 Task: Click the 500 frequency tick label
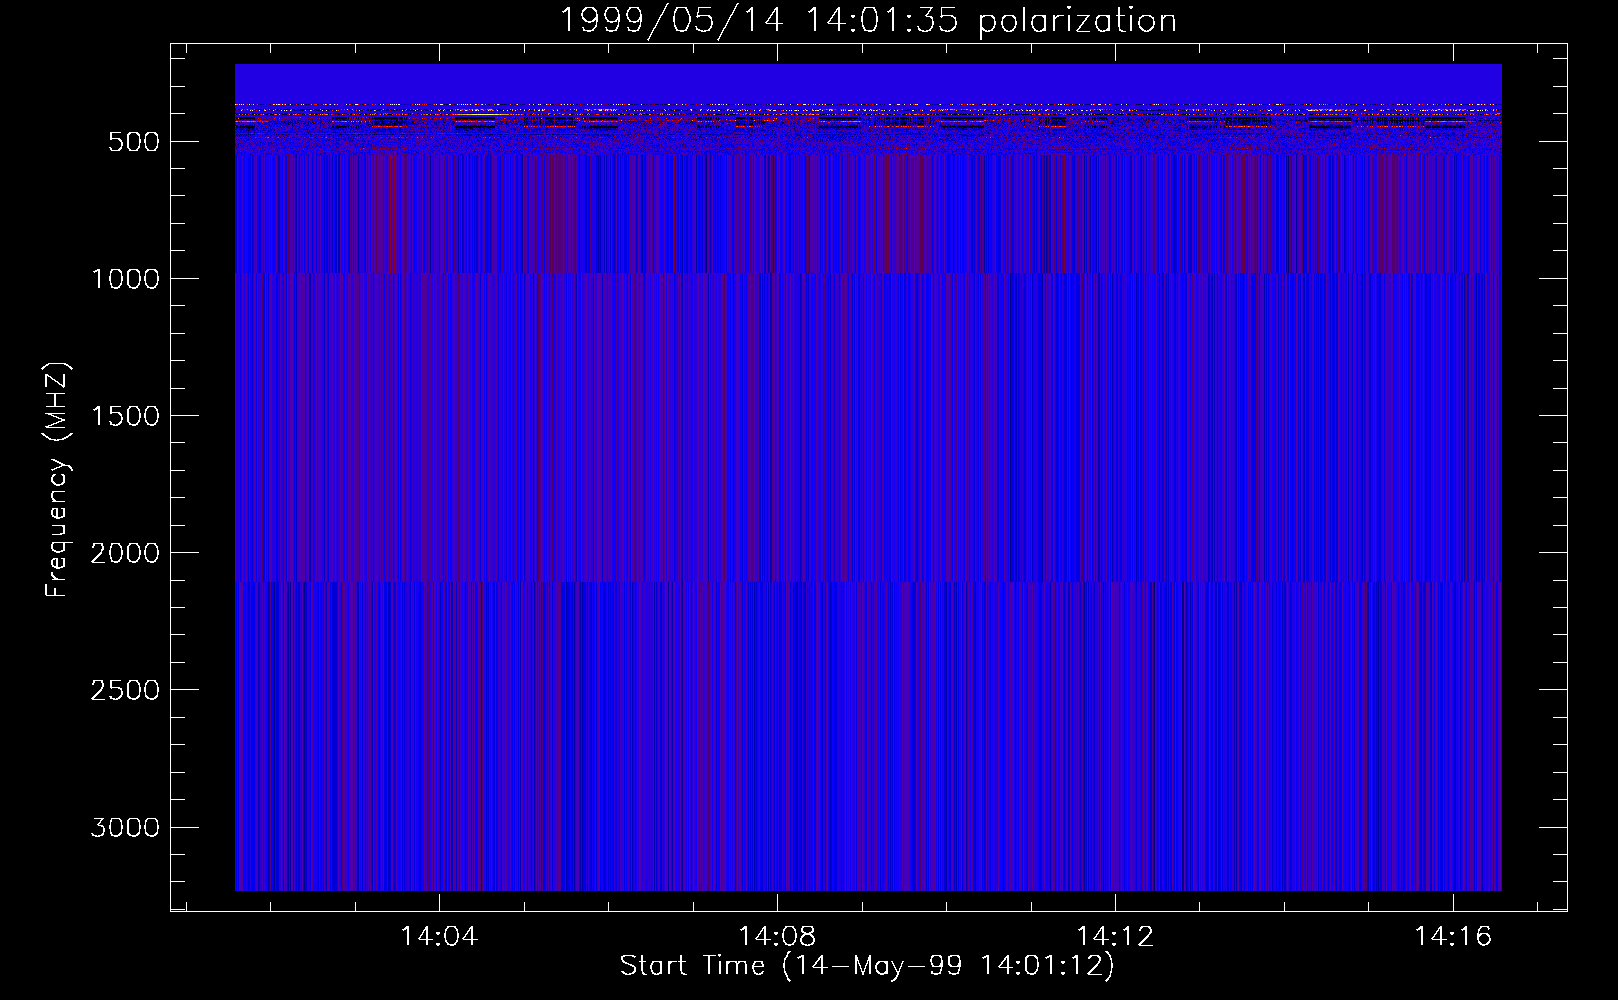pyautogui.click(x=134, y=142)
